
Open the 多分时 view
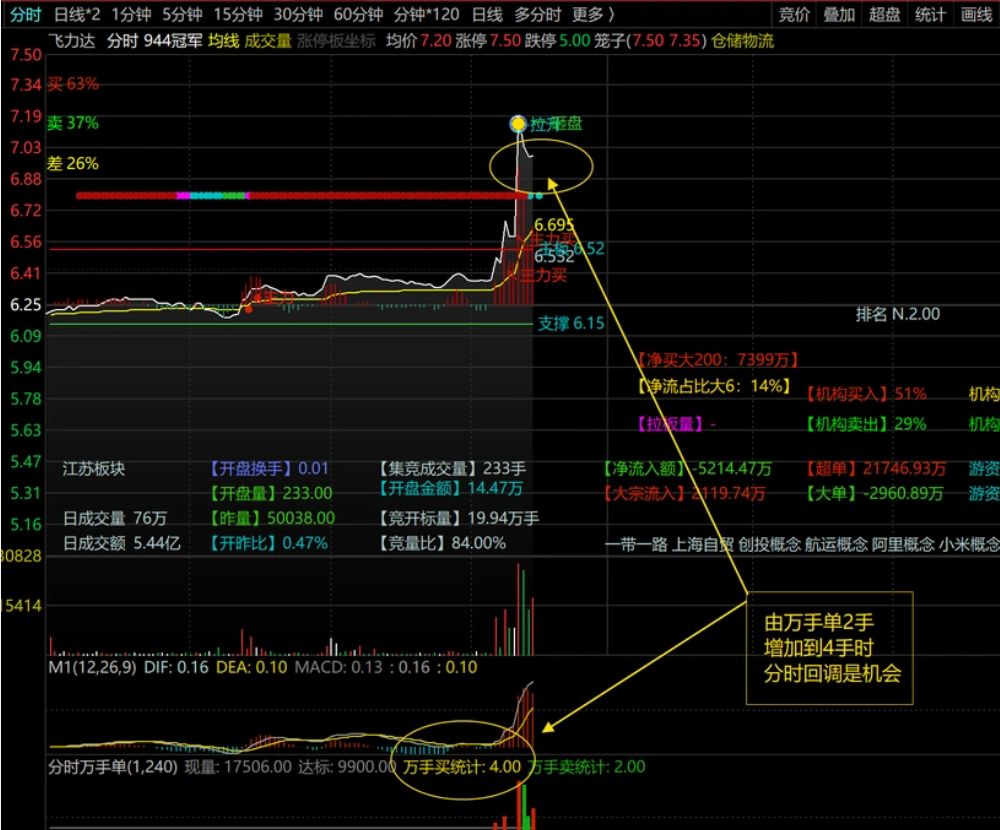537,14
